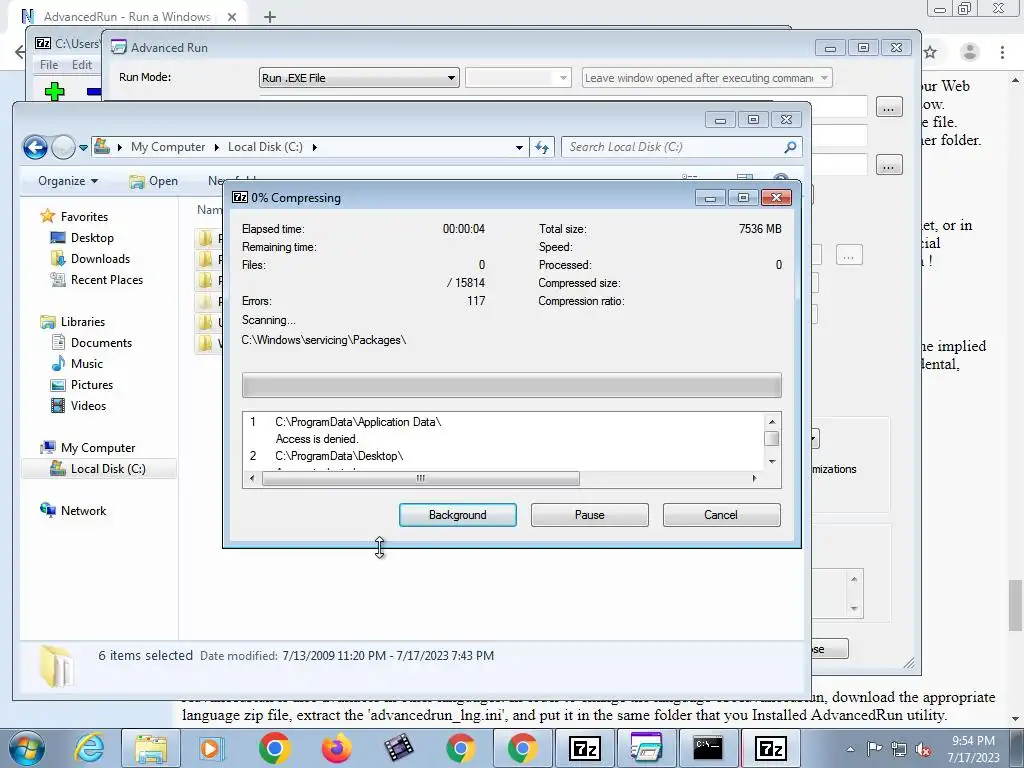Cancel the 7-Zip compression
Screen dimensions: 1024x768
tap(721, 515)
